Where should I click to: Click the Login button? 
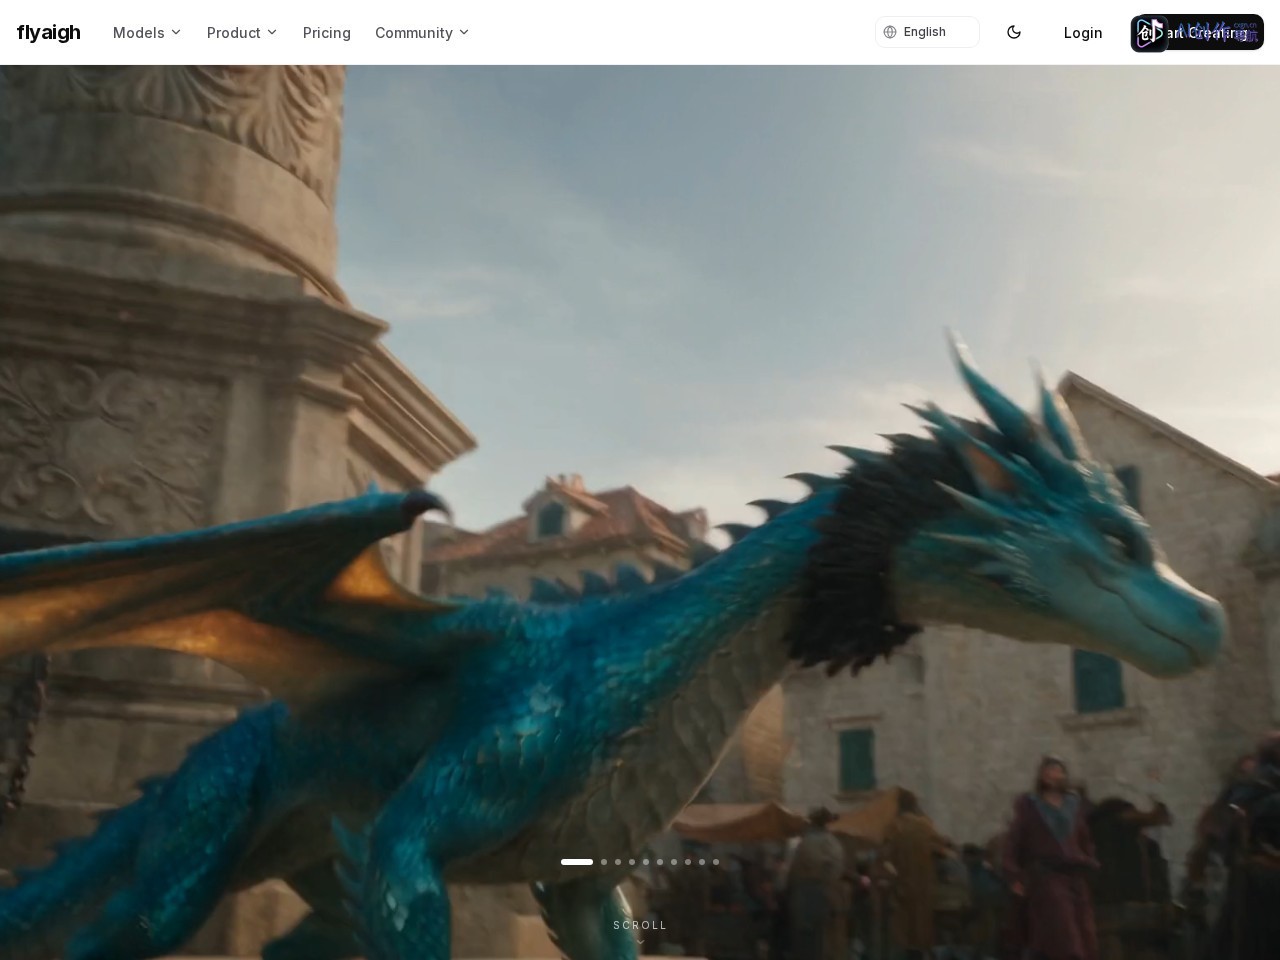1083,32
